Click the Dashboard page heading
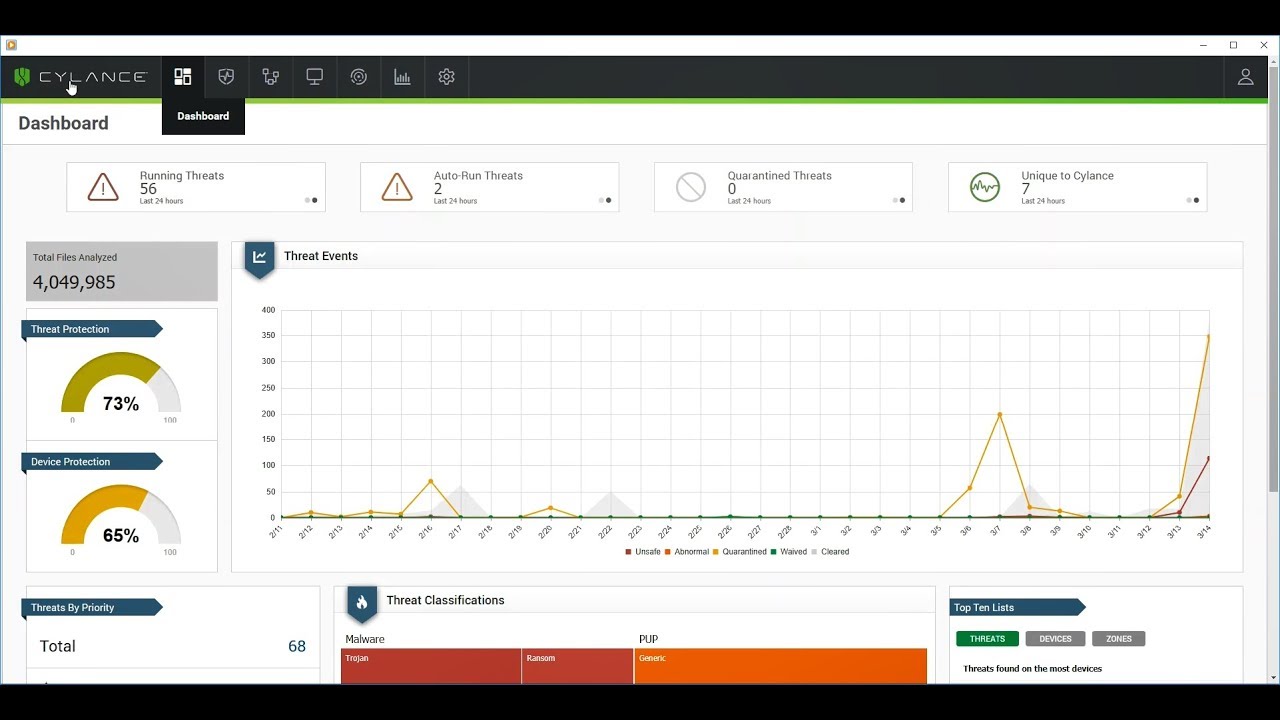The height and width of the screenshot is (720, 1280). click(x=63, y=123)
